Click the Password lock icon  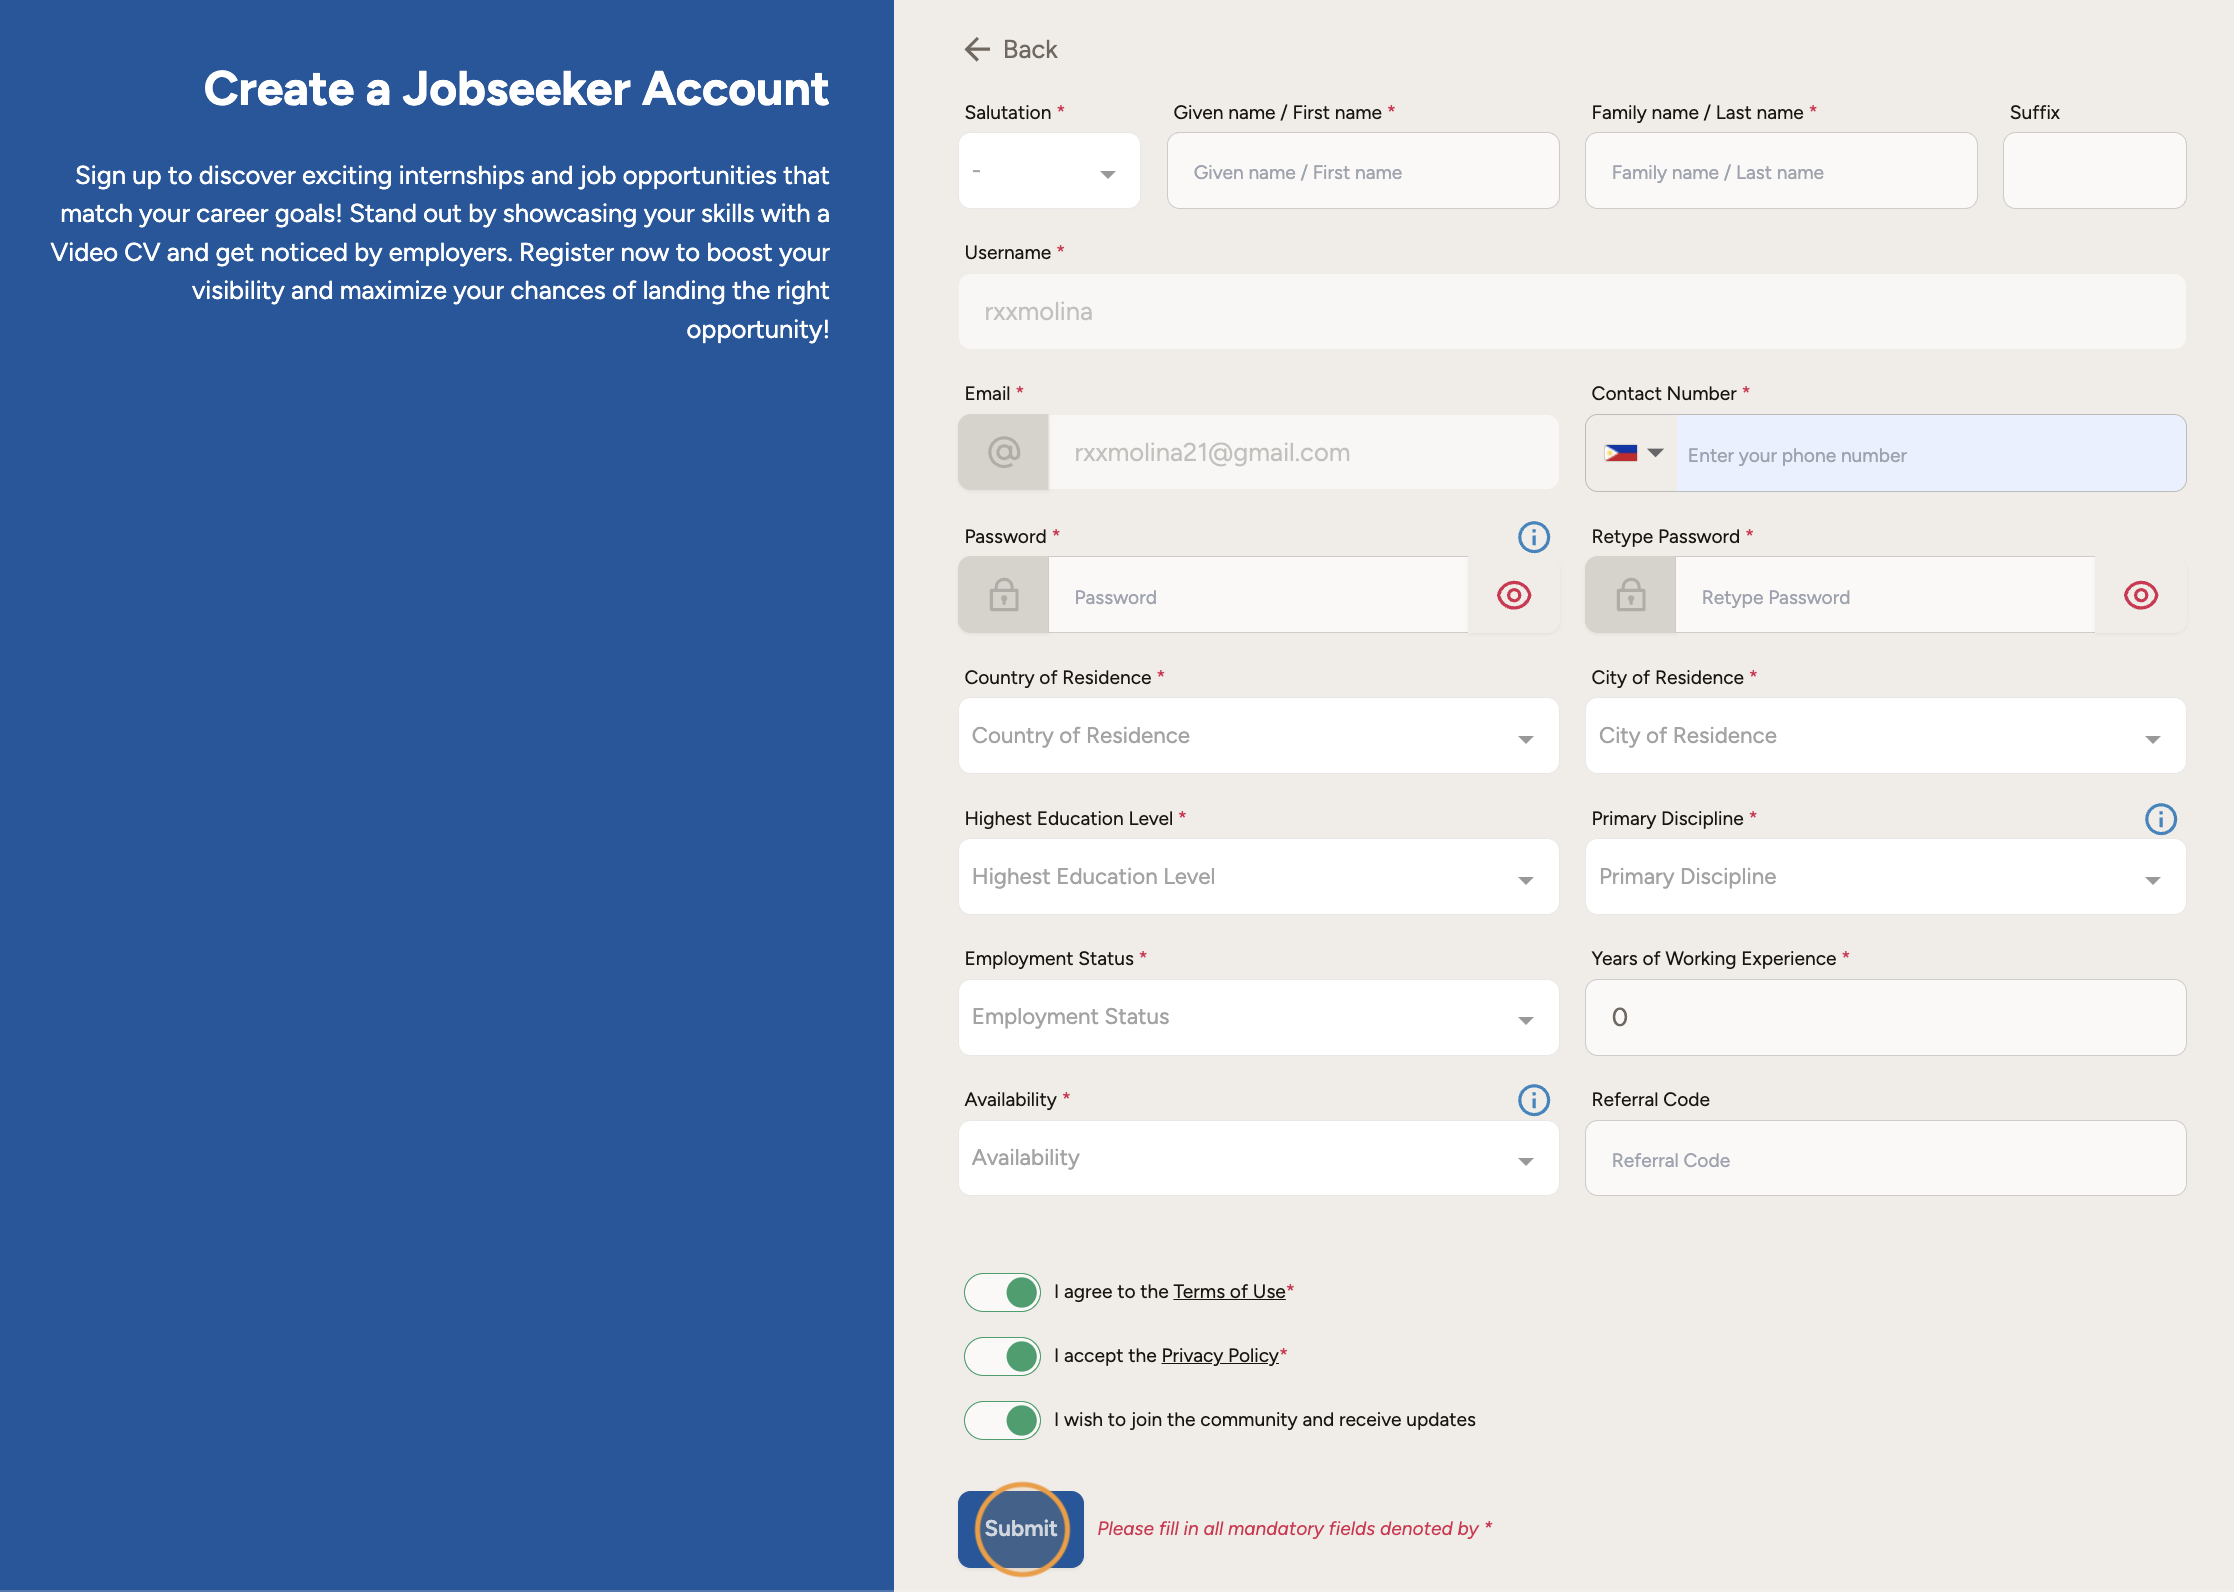click(x=1004, y=596)
